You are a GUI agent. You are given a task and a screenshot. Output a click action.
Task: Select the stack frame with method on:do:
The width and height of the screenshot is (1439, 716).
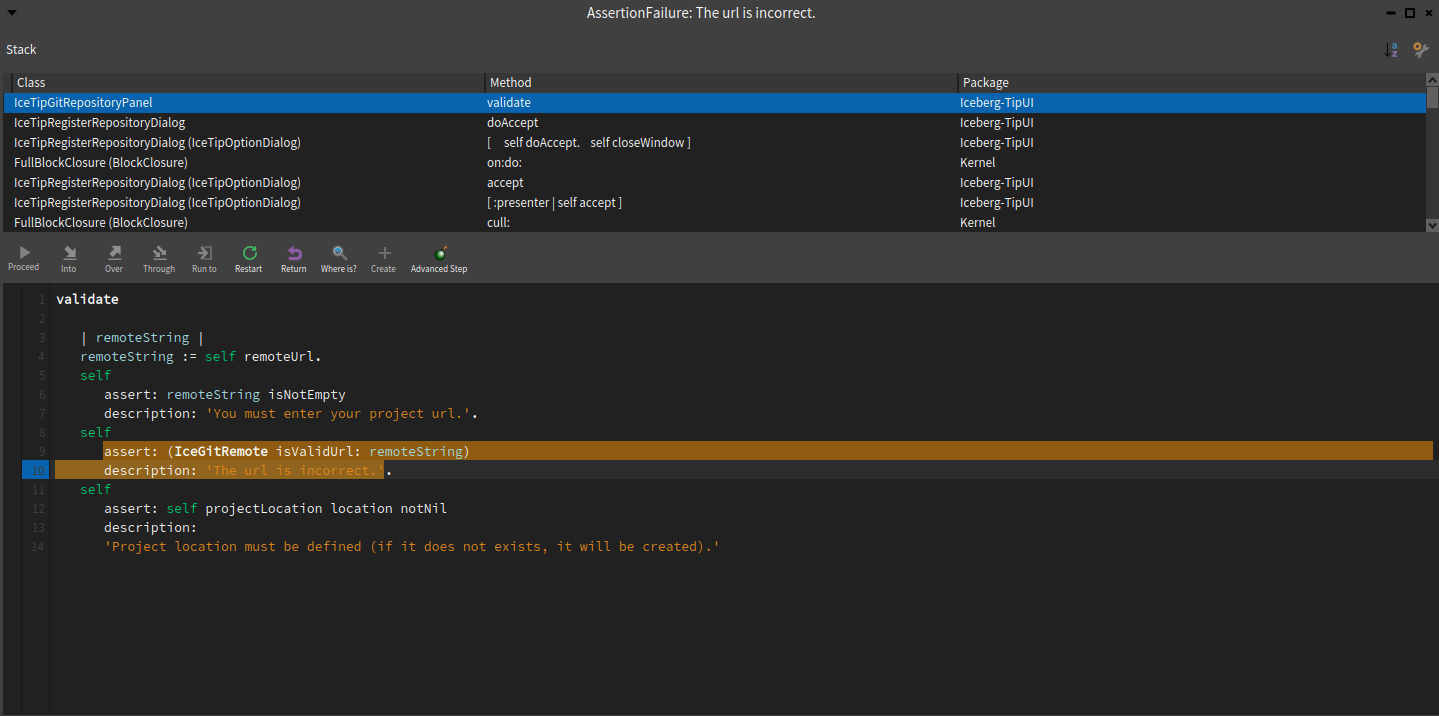pyautogui.click(x=714, y=162)
